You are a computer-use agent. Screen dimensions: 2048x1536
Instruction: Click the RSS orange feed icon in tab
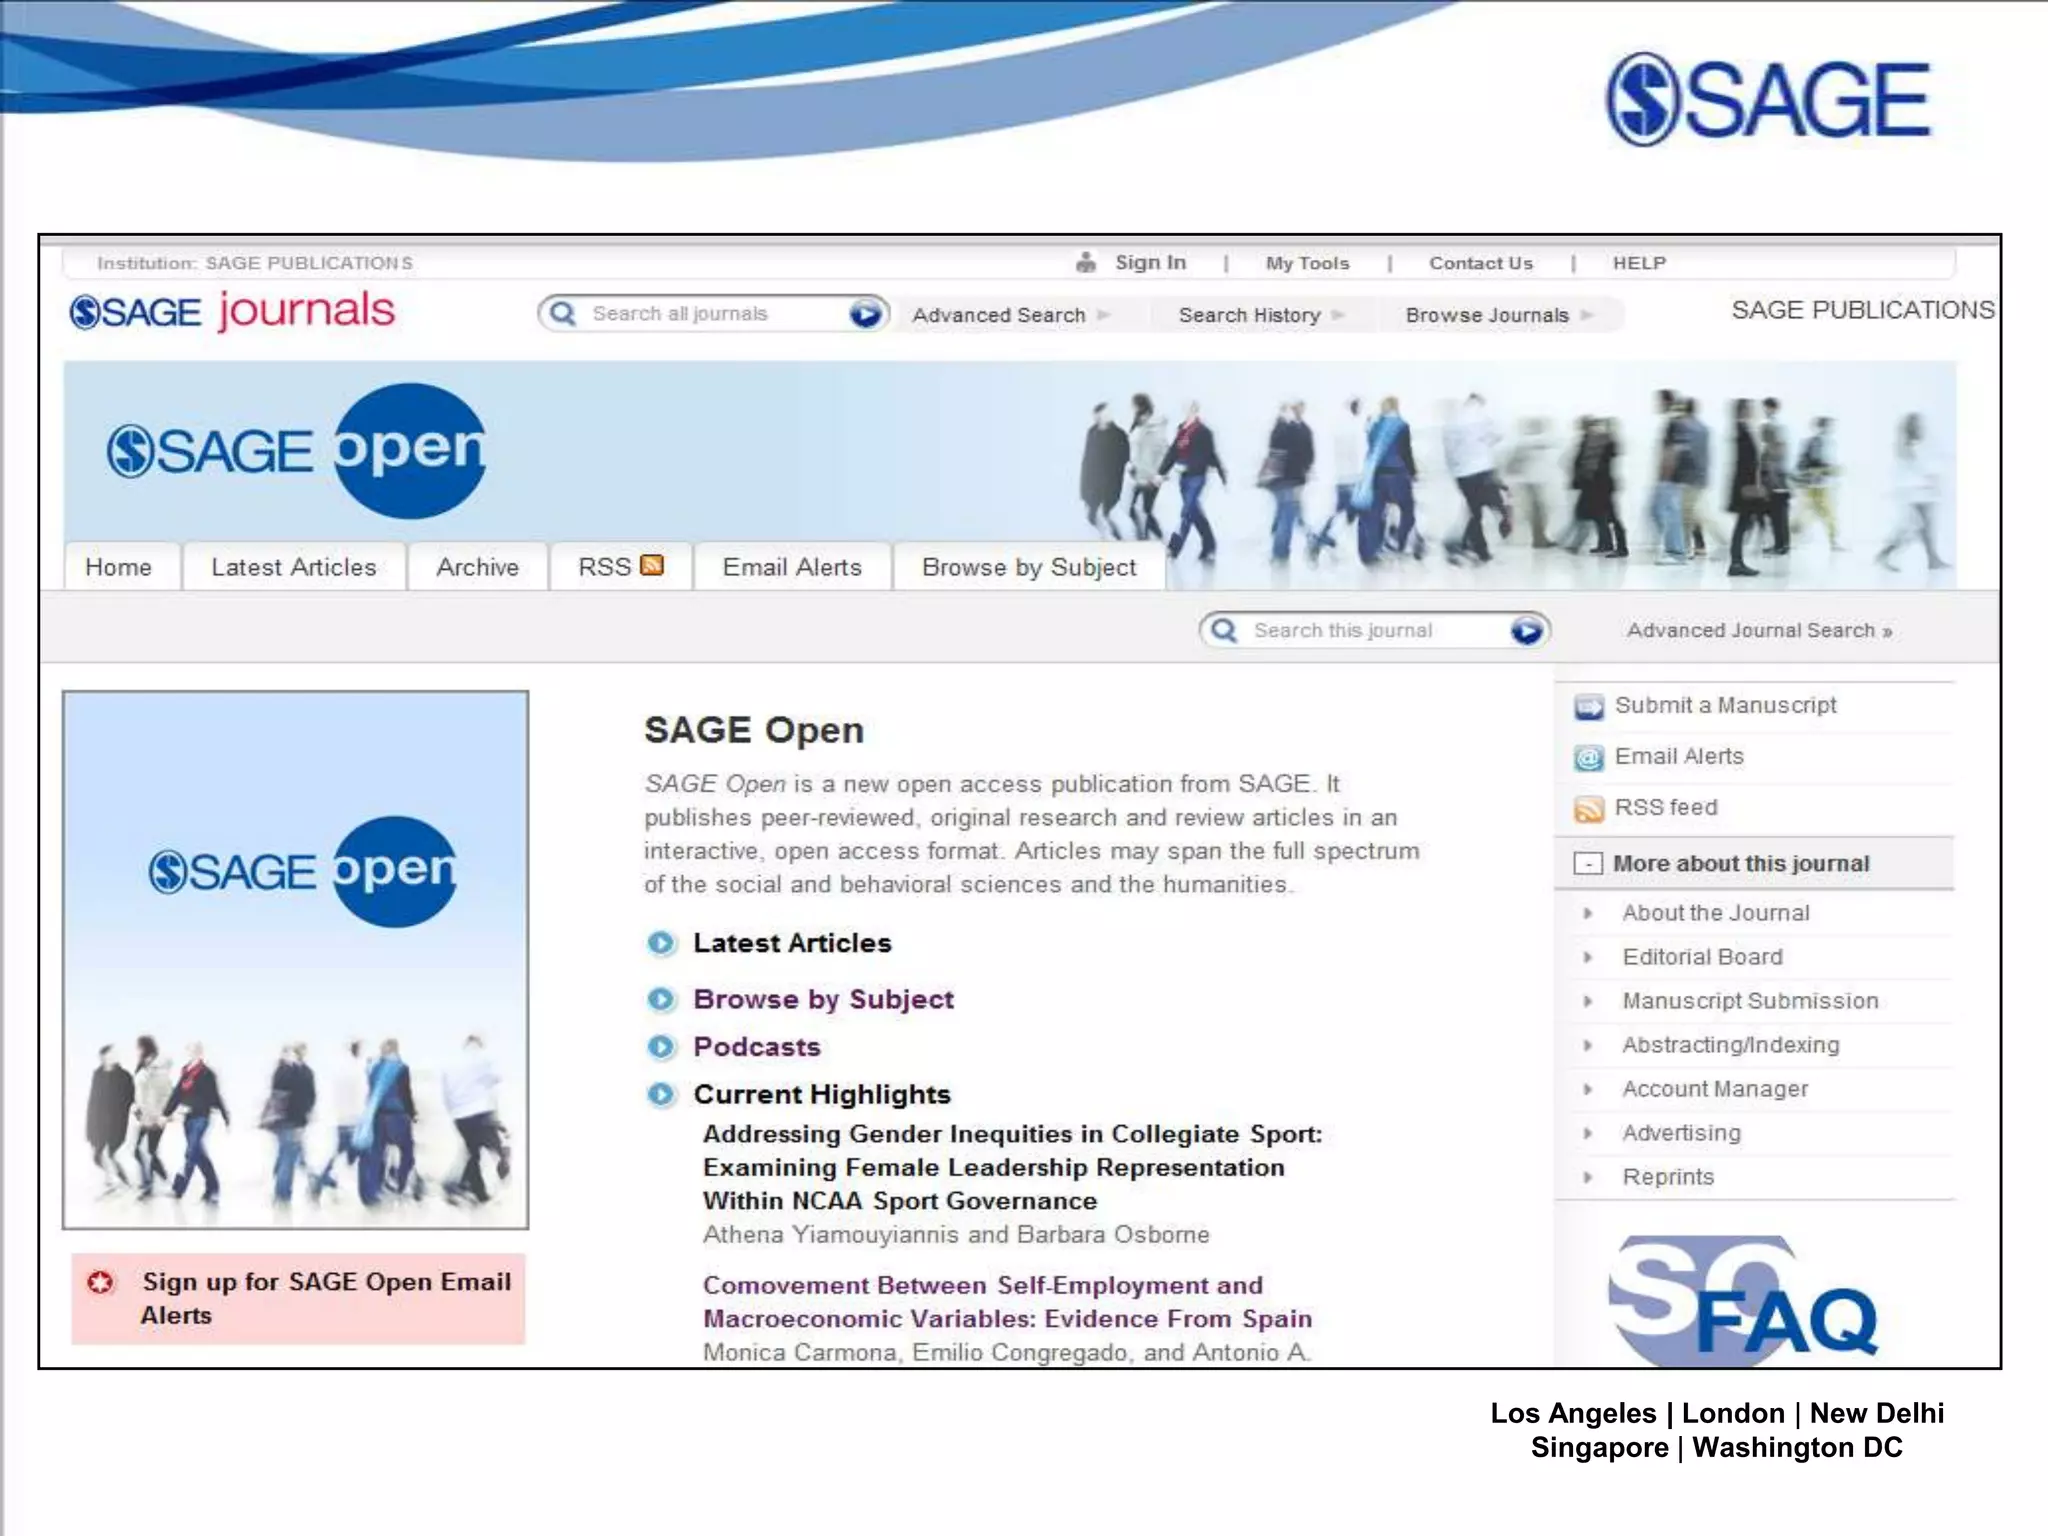pos(652,565)
